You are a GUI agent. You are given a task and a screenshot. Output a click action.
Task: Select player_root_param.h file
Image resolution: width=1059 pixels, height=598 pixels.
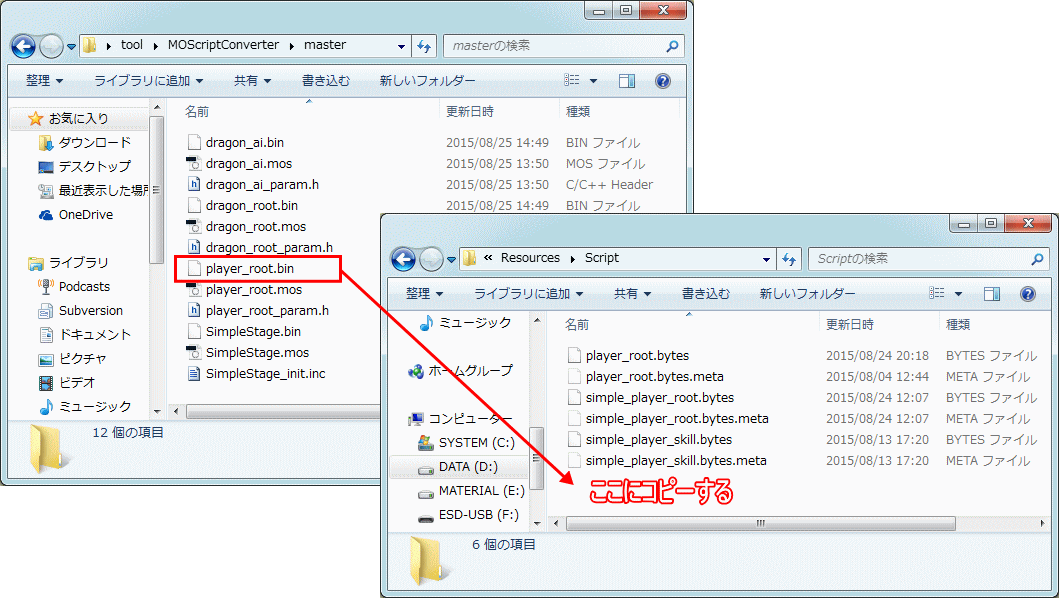258,311
